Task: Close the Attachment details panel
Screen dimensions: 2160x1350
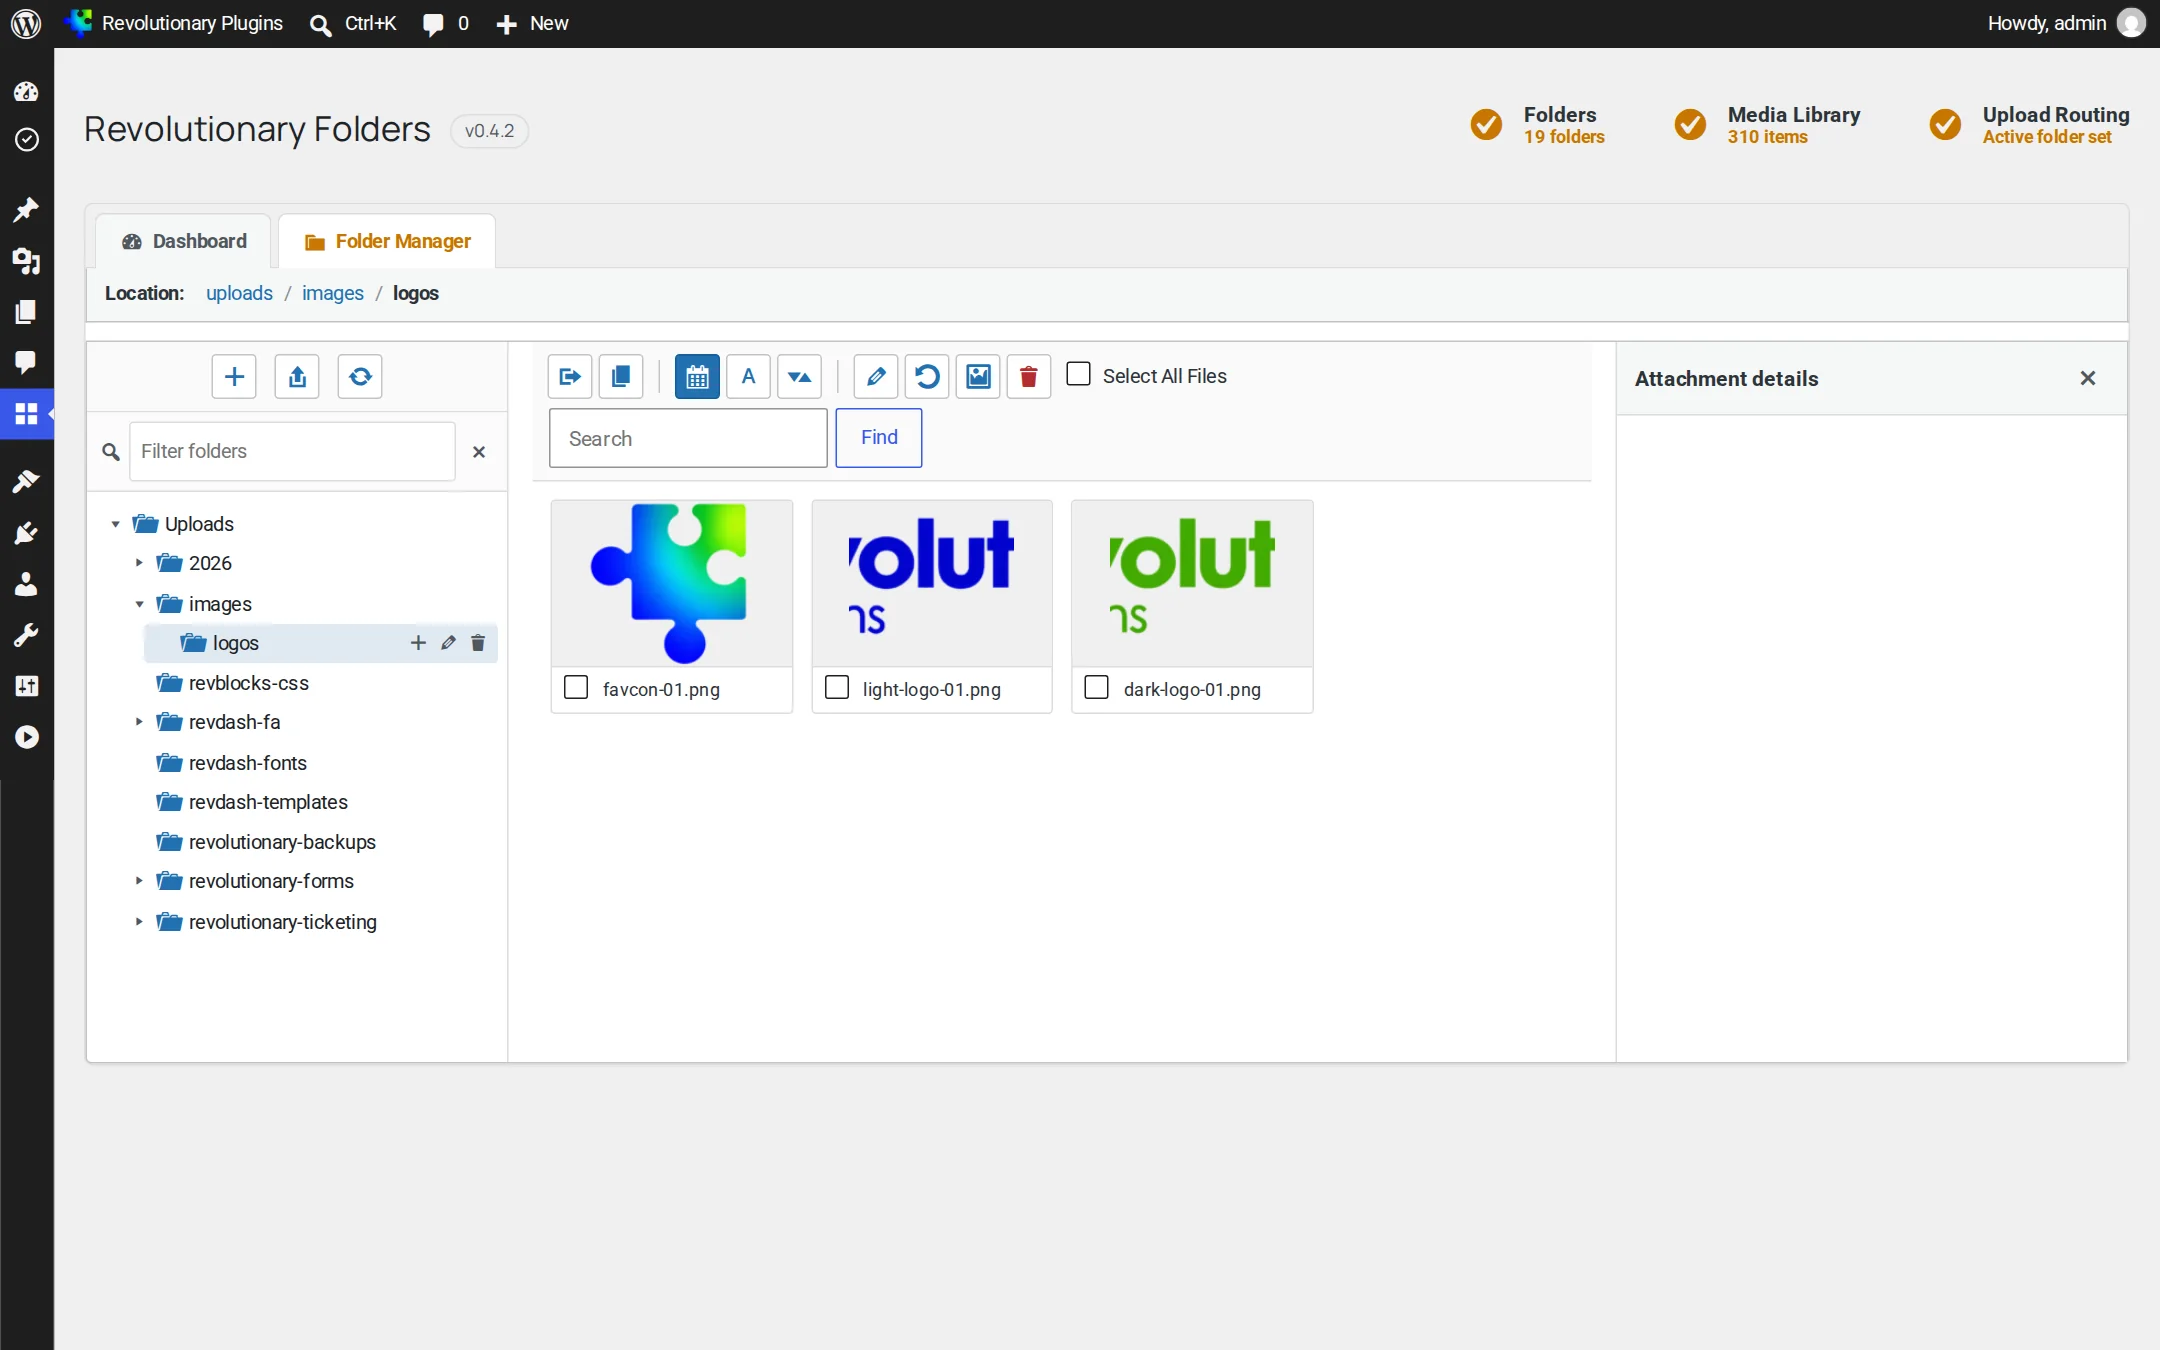Action: 2088,378
